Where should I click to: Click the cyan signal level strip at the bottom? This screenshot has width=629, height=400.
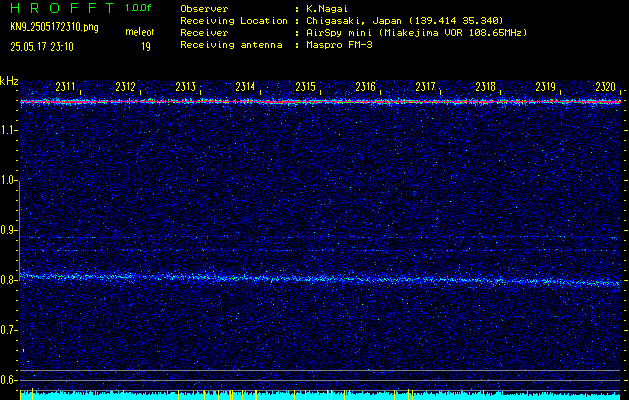(320, 396)
